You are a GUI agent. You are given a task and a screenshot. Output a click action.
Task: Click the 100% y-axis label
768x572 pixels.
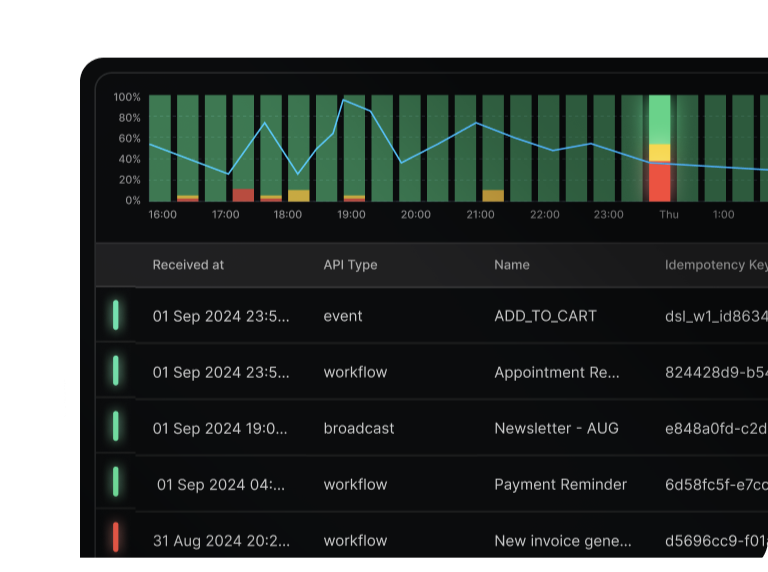(x=127, y=97)
